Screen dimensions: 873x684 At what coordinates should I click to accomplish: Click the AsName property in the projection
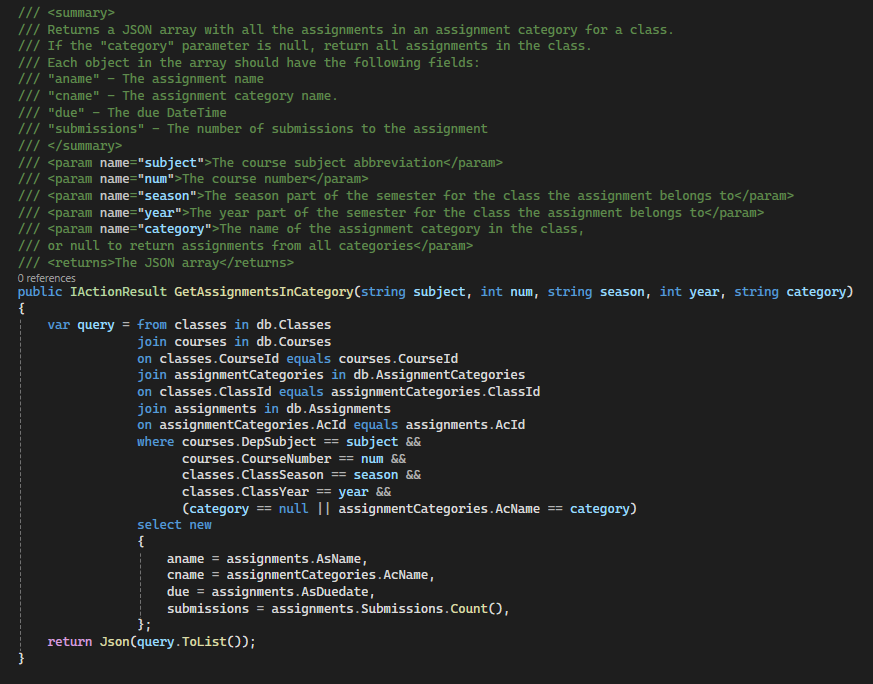point(345,558)
